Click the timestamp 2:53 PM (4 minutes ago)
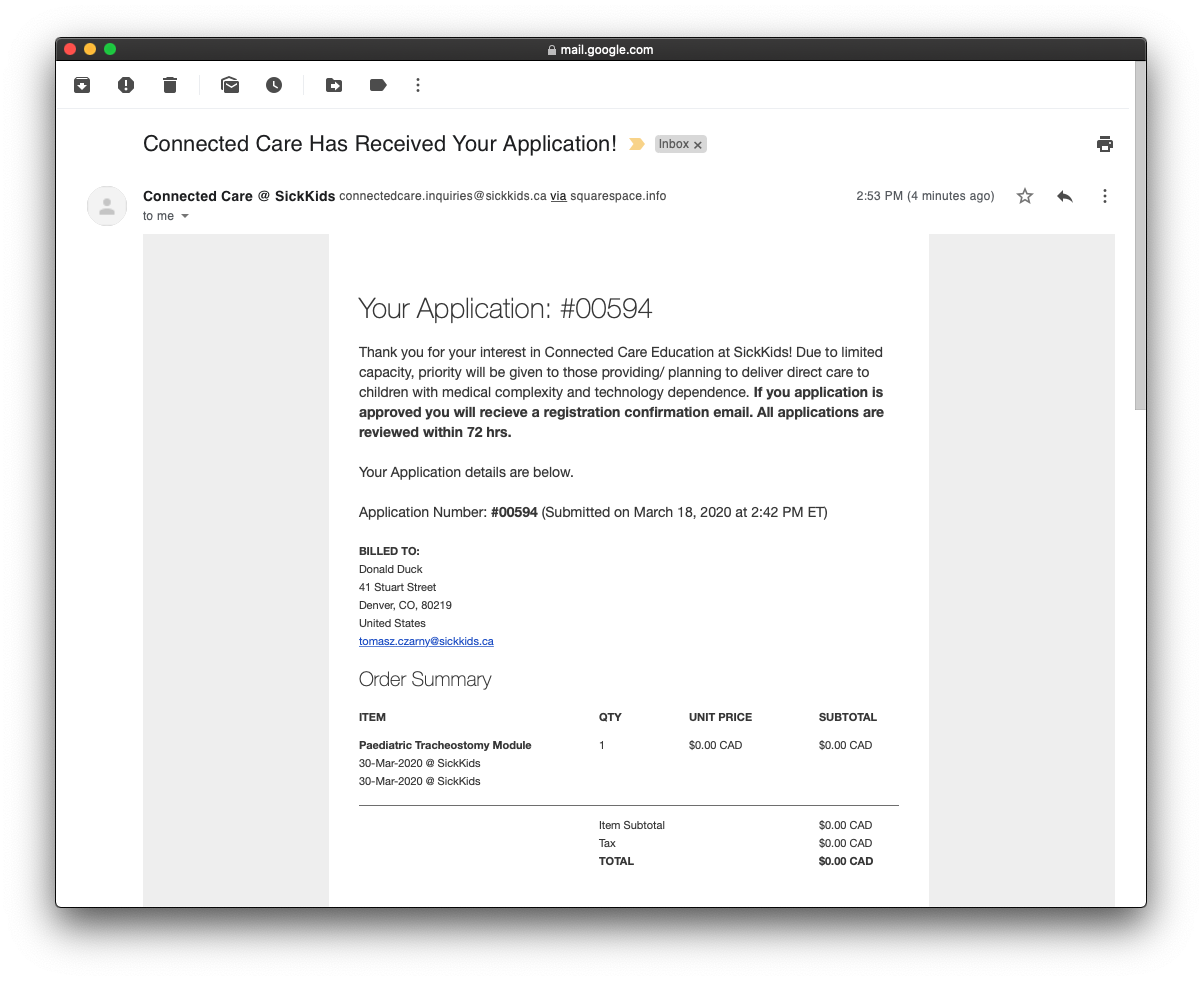This screenshot has height=981, width=1202. [925, 196]
